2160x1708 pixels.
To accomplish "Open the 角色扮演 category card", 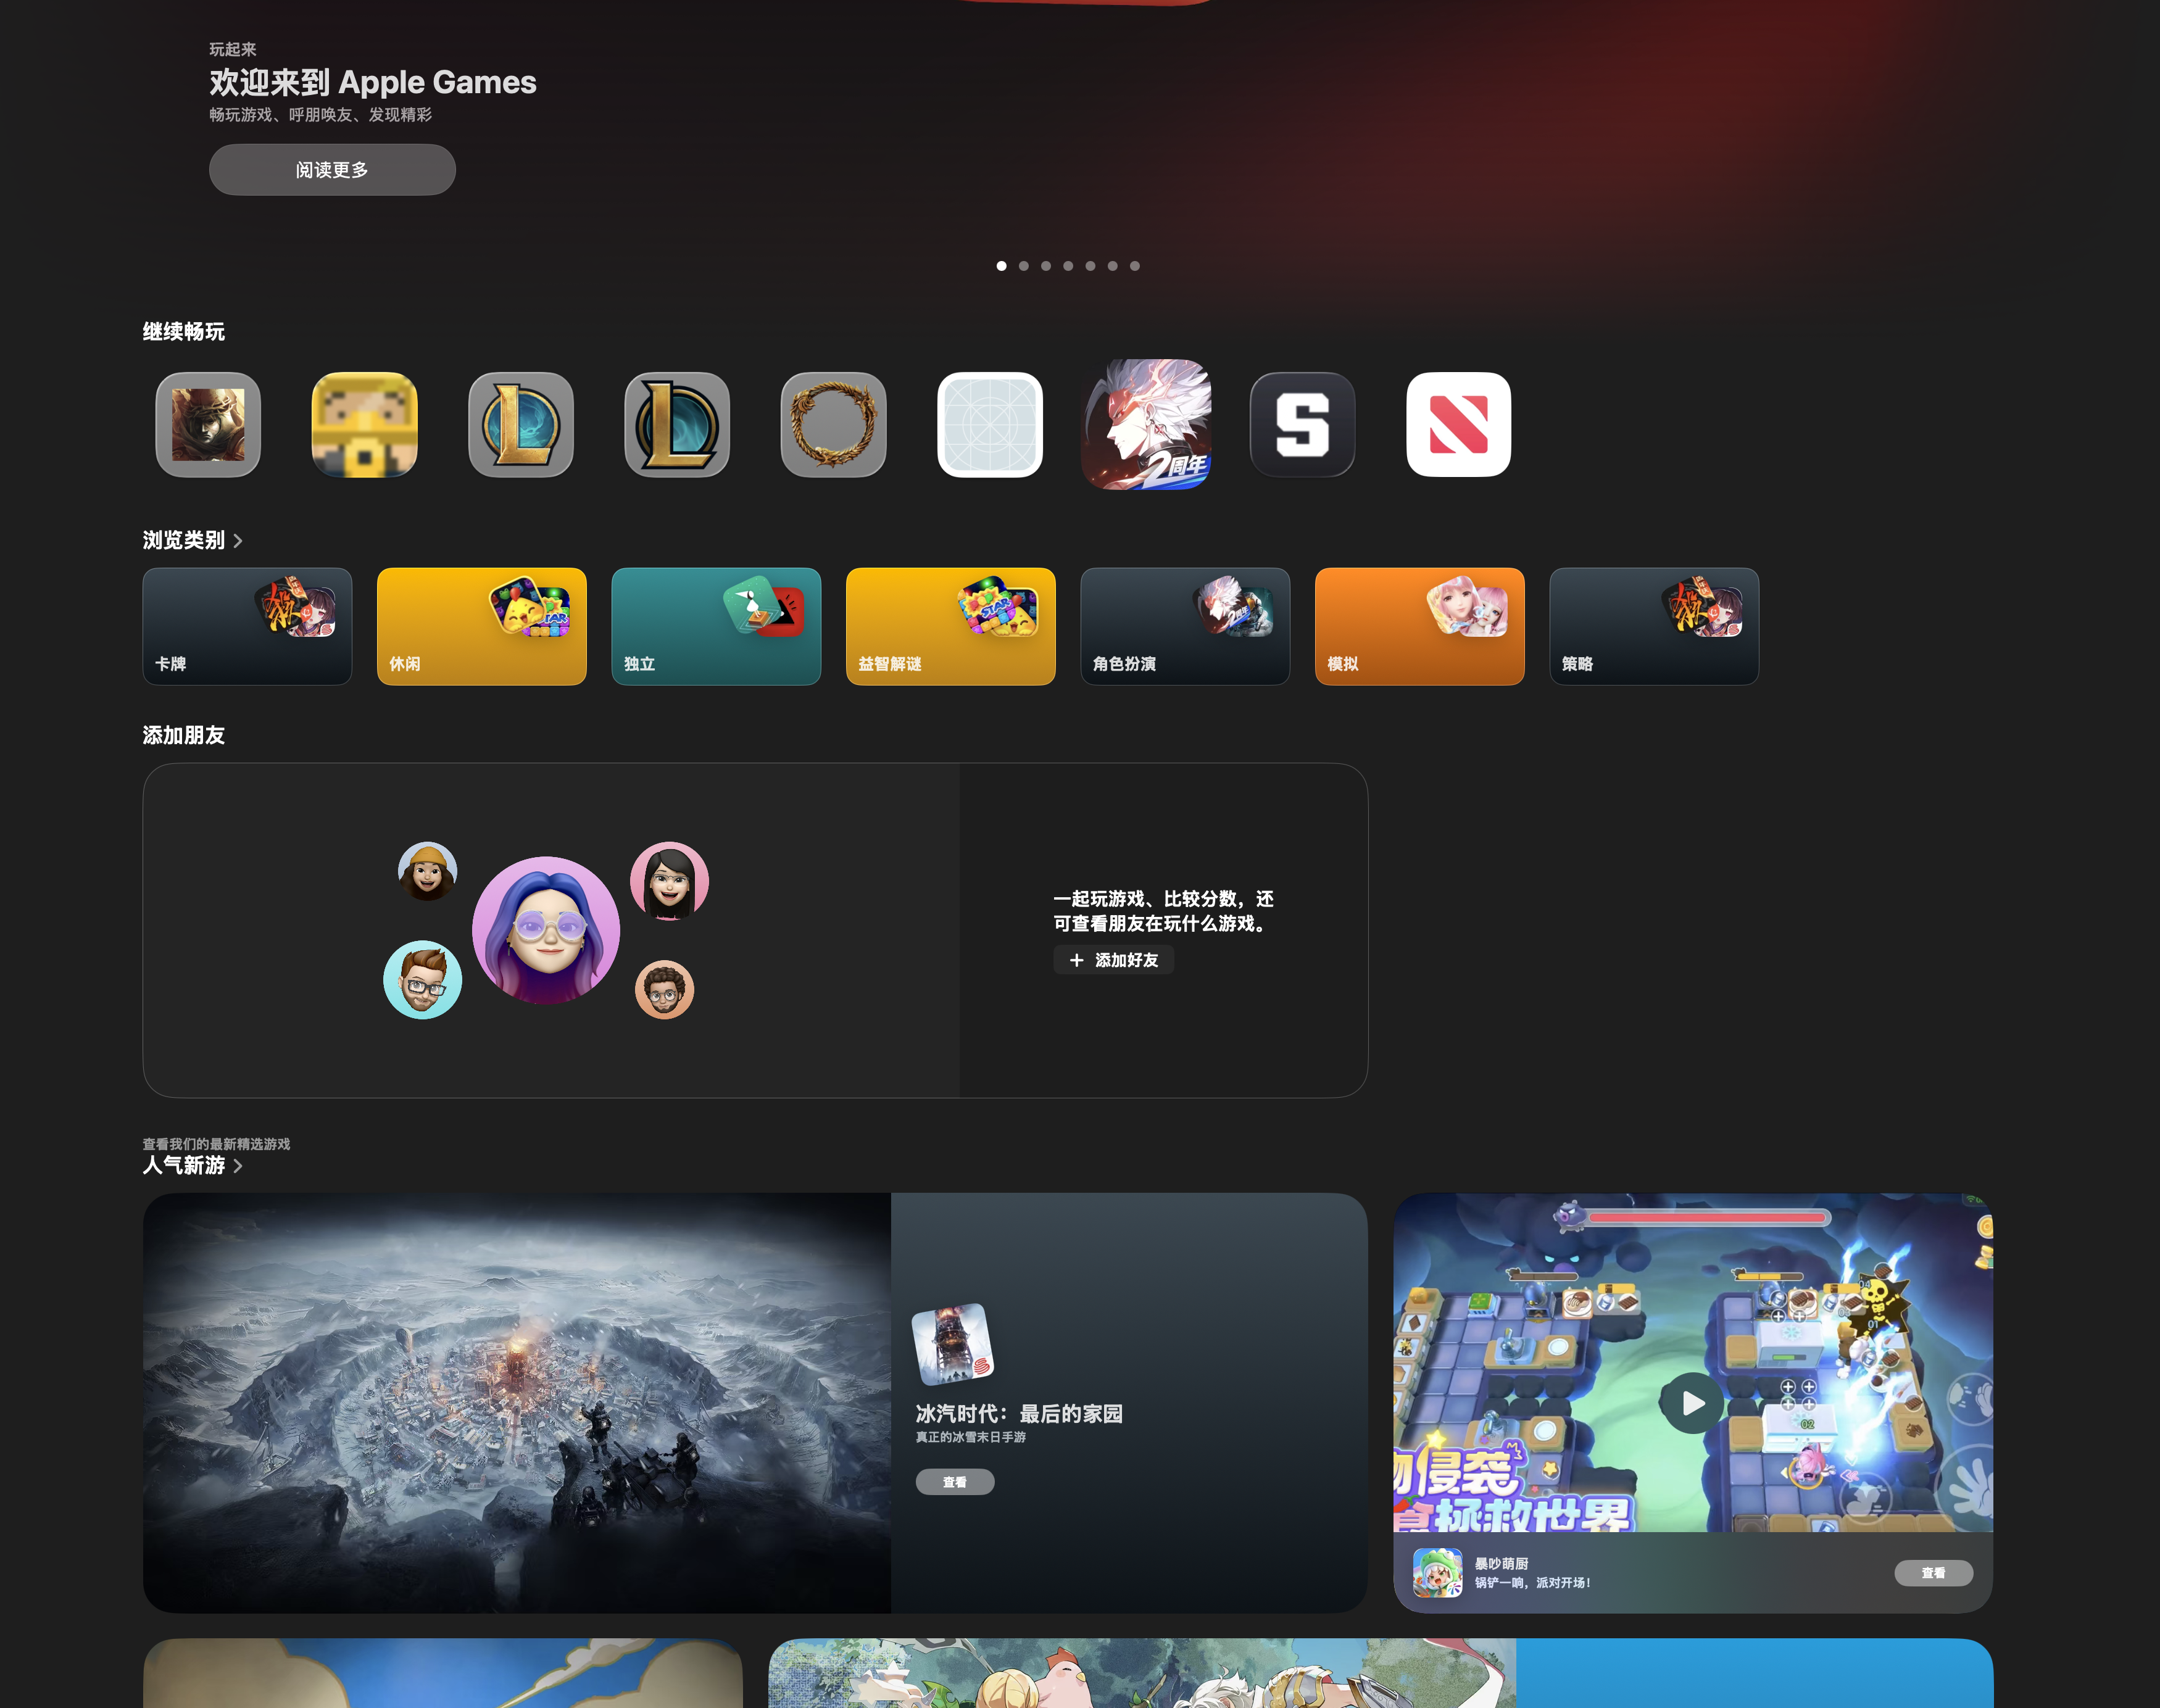I will [1185, 626].
